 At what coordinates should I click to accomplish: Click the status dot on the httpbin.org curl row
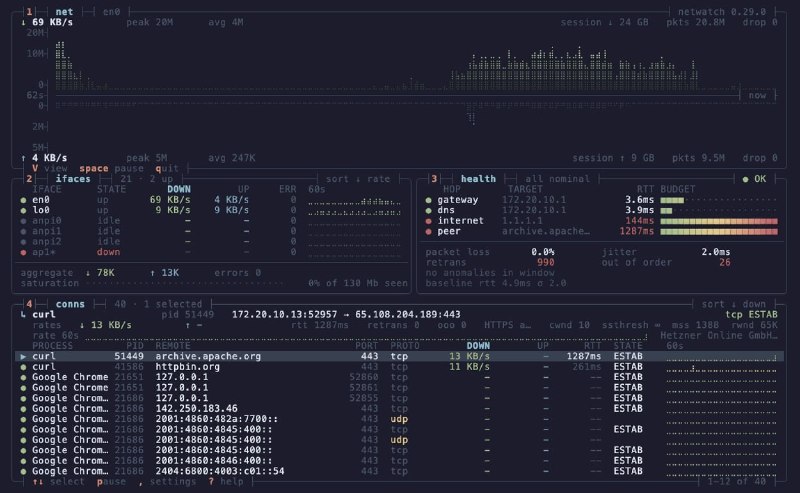point(23,367)
